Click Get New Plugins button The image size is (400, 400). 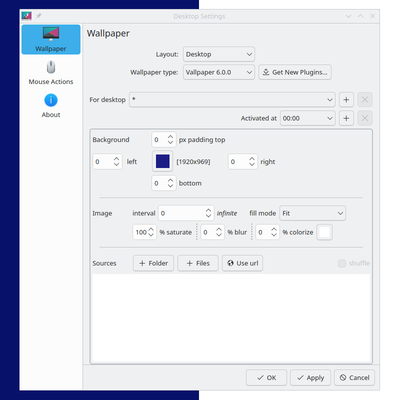tap(295, 72)
